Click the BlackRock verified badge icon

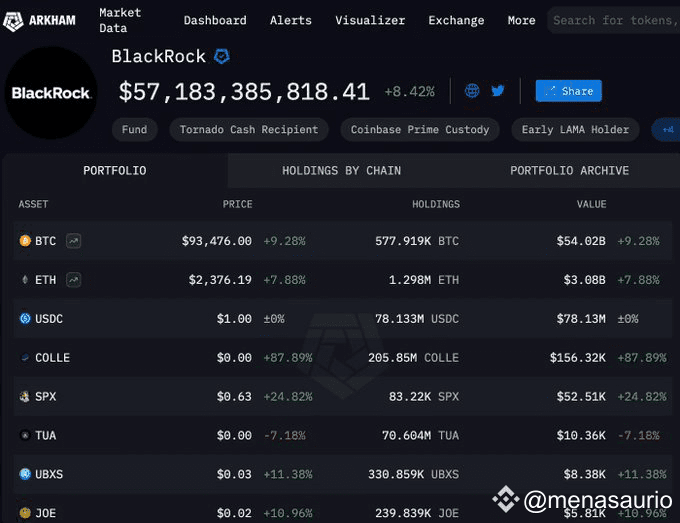tap(223, 57)
